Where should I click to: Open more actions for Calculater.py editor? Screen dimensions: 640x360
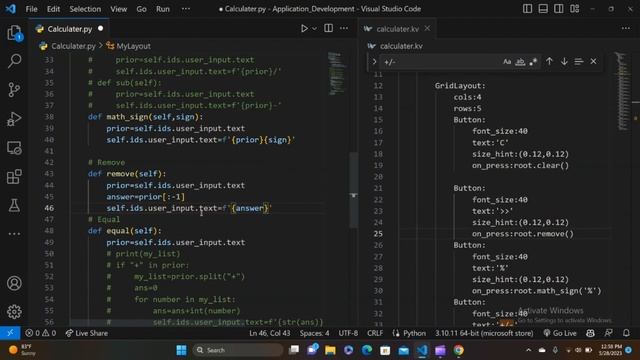coord(344,28)
